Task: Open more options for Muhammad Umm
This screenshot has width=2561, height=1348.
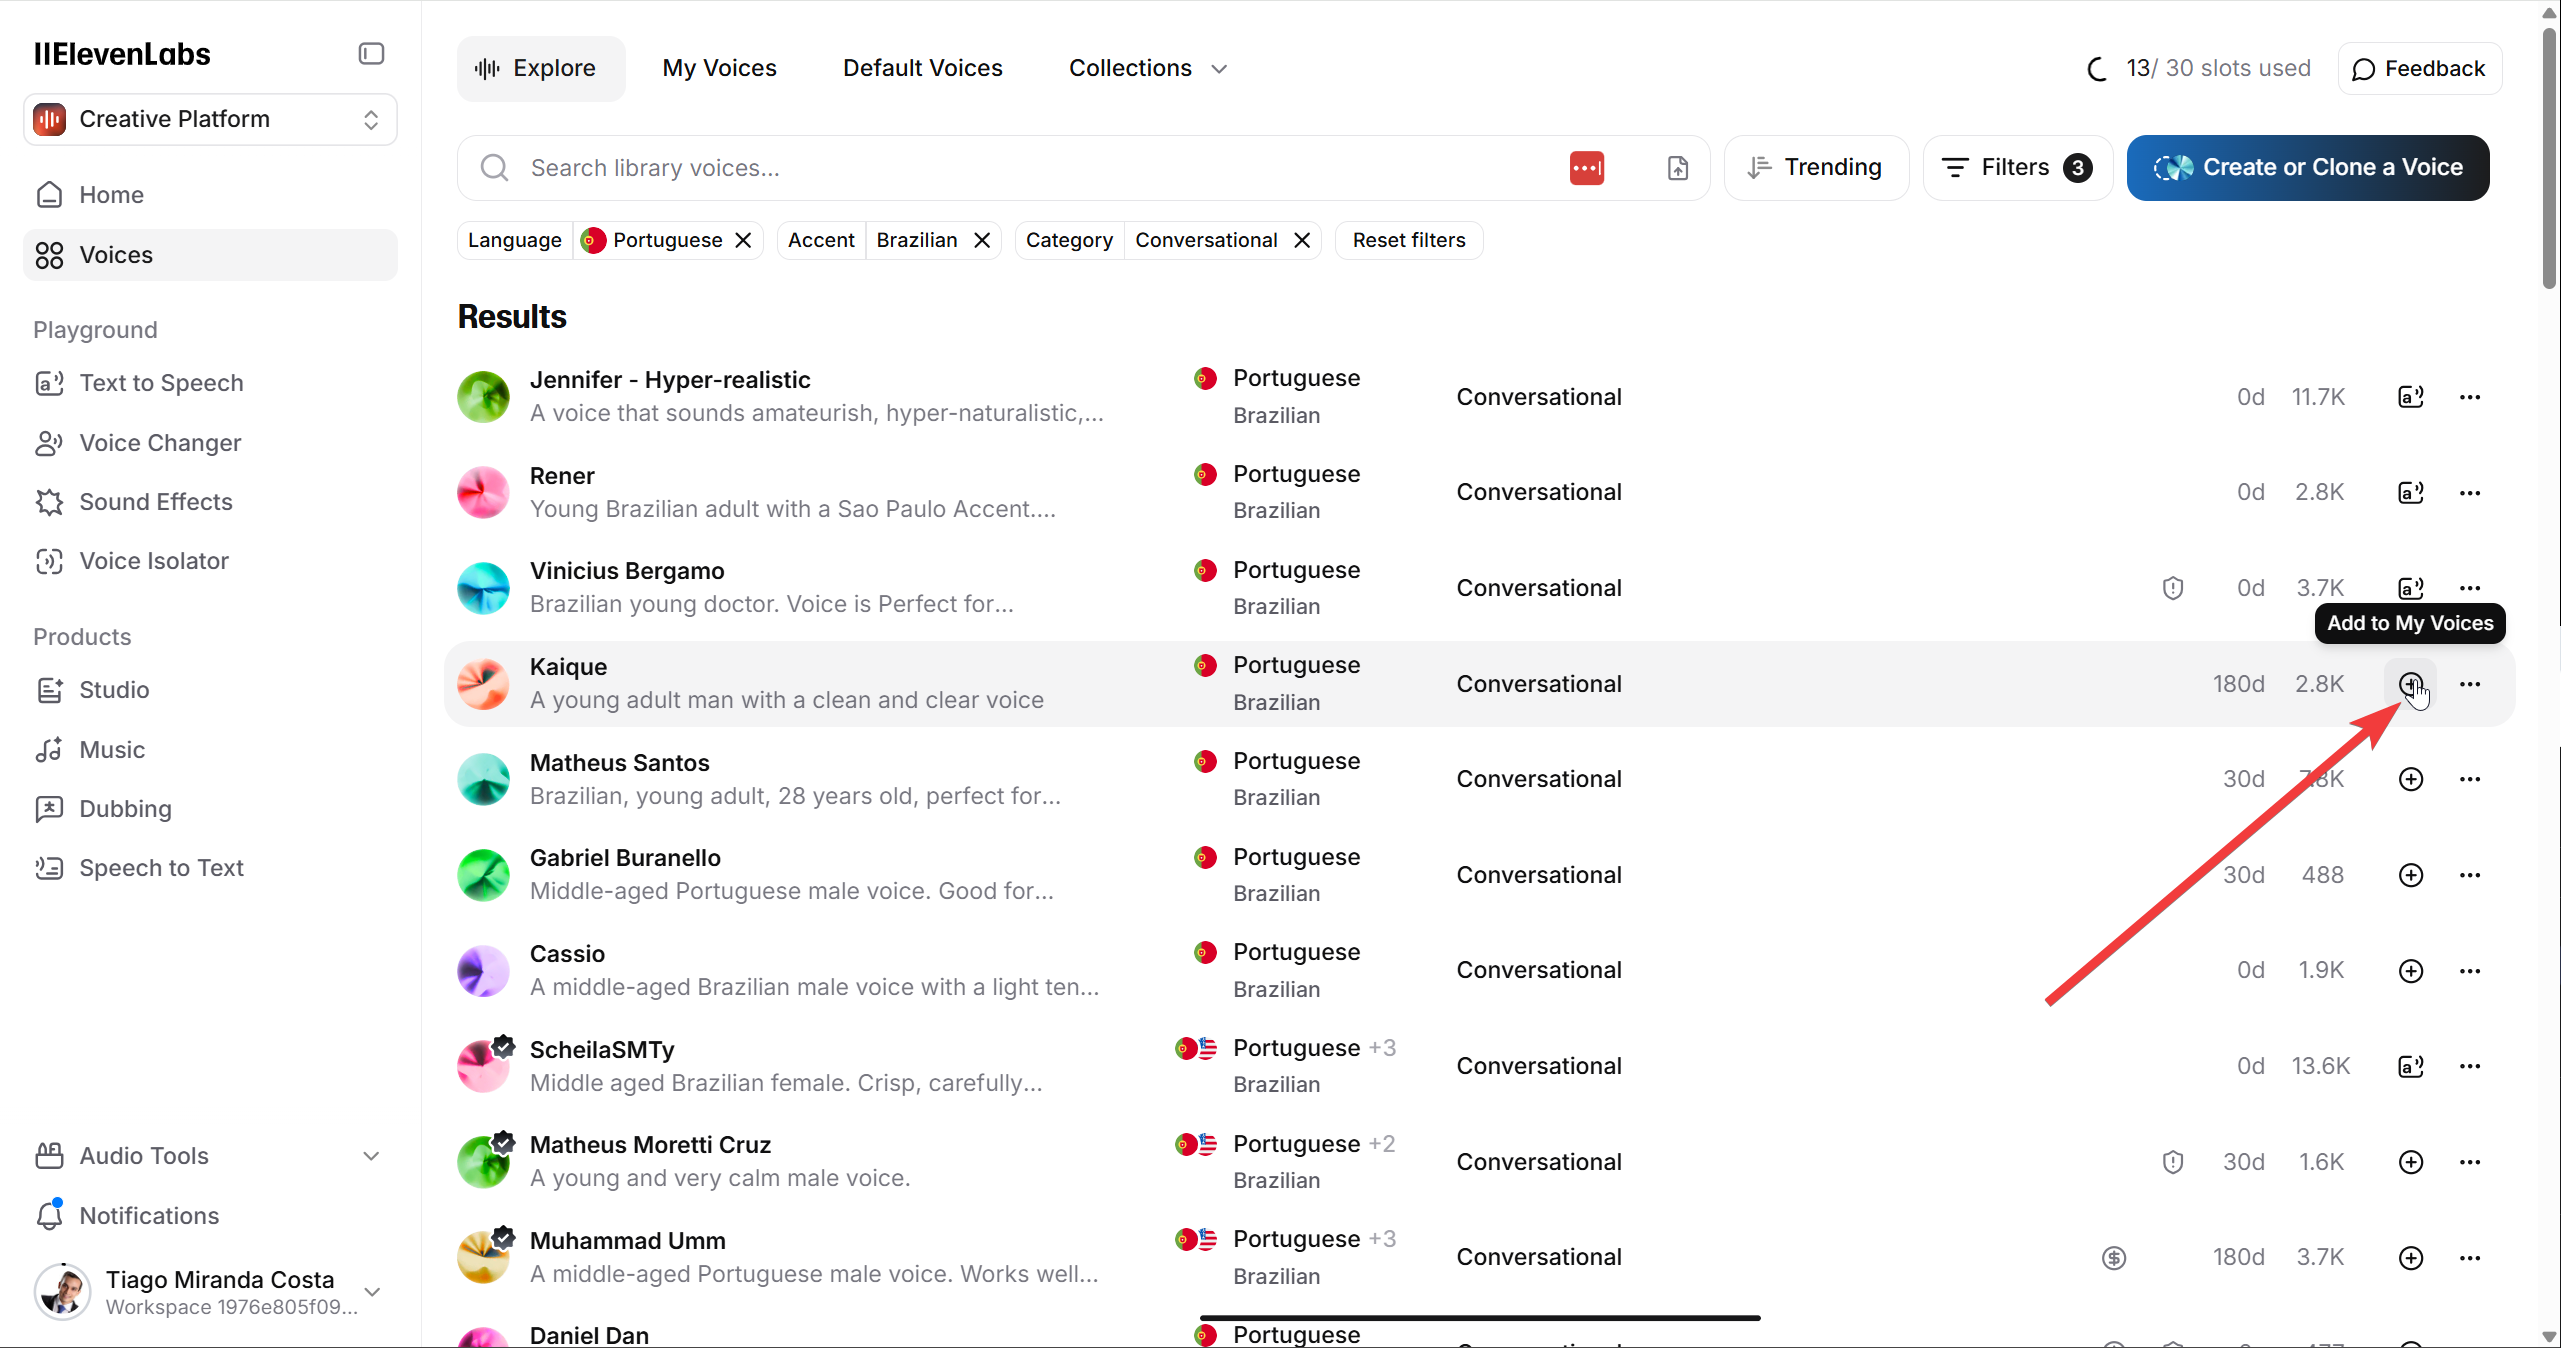Action: tap(2469, 1257)
